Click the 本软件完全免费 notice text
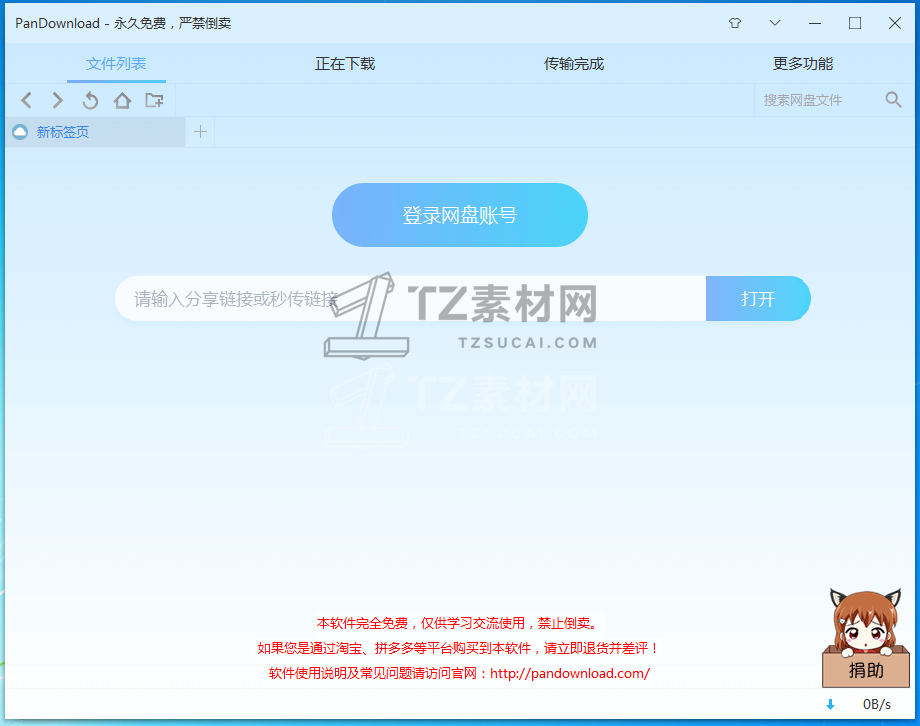The width and height of the screenshot is (920, 726). coord(459,623)
